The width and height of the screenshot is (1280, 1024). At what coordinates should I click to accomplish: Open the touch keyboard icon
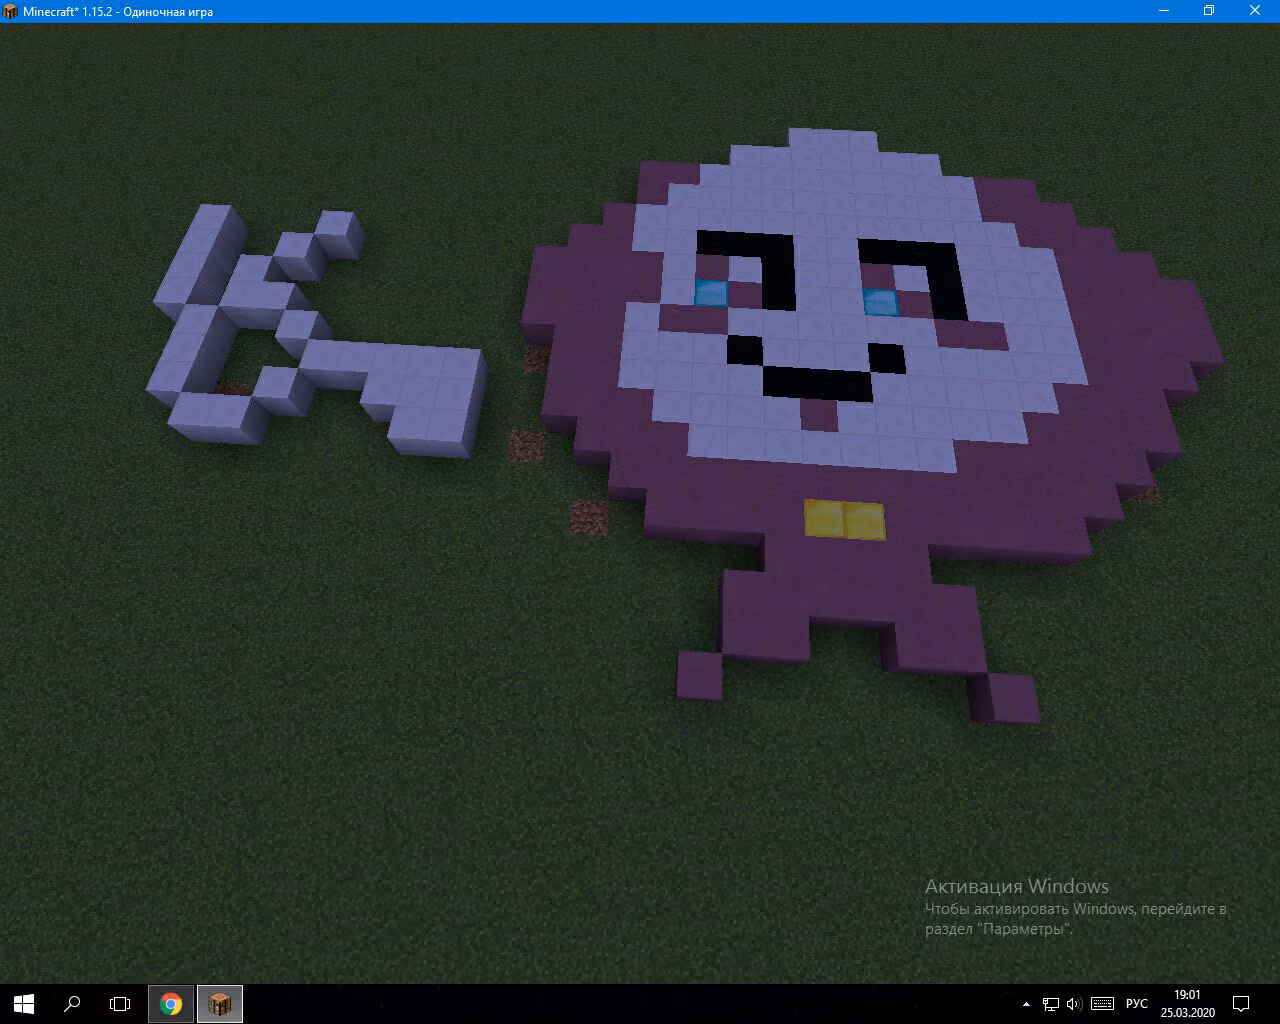(x=1103, y=1004)
